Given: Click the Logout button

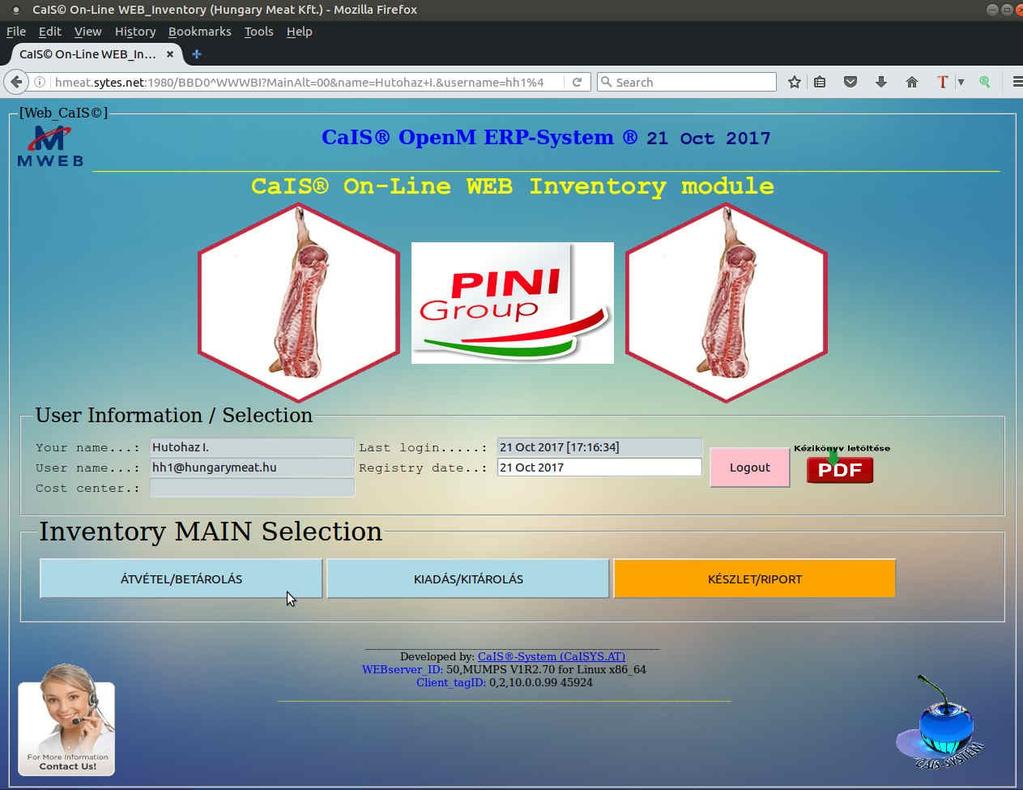Looking at the screenshot, I should pos(750,467).
